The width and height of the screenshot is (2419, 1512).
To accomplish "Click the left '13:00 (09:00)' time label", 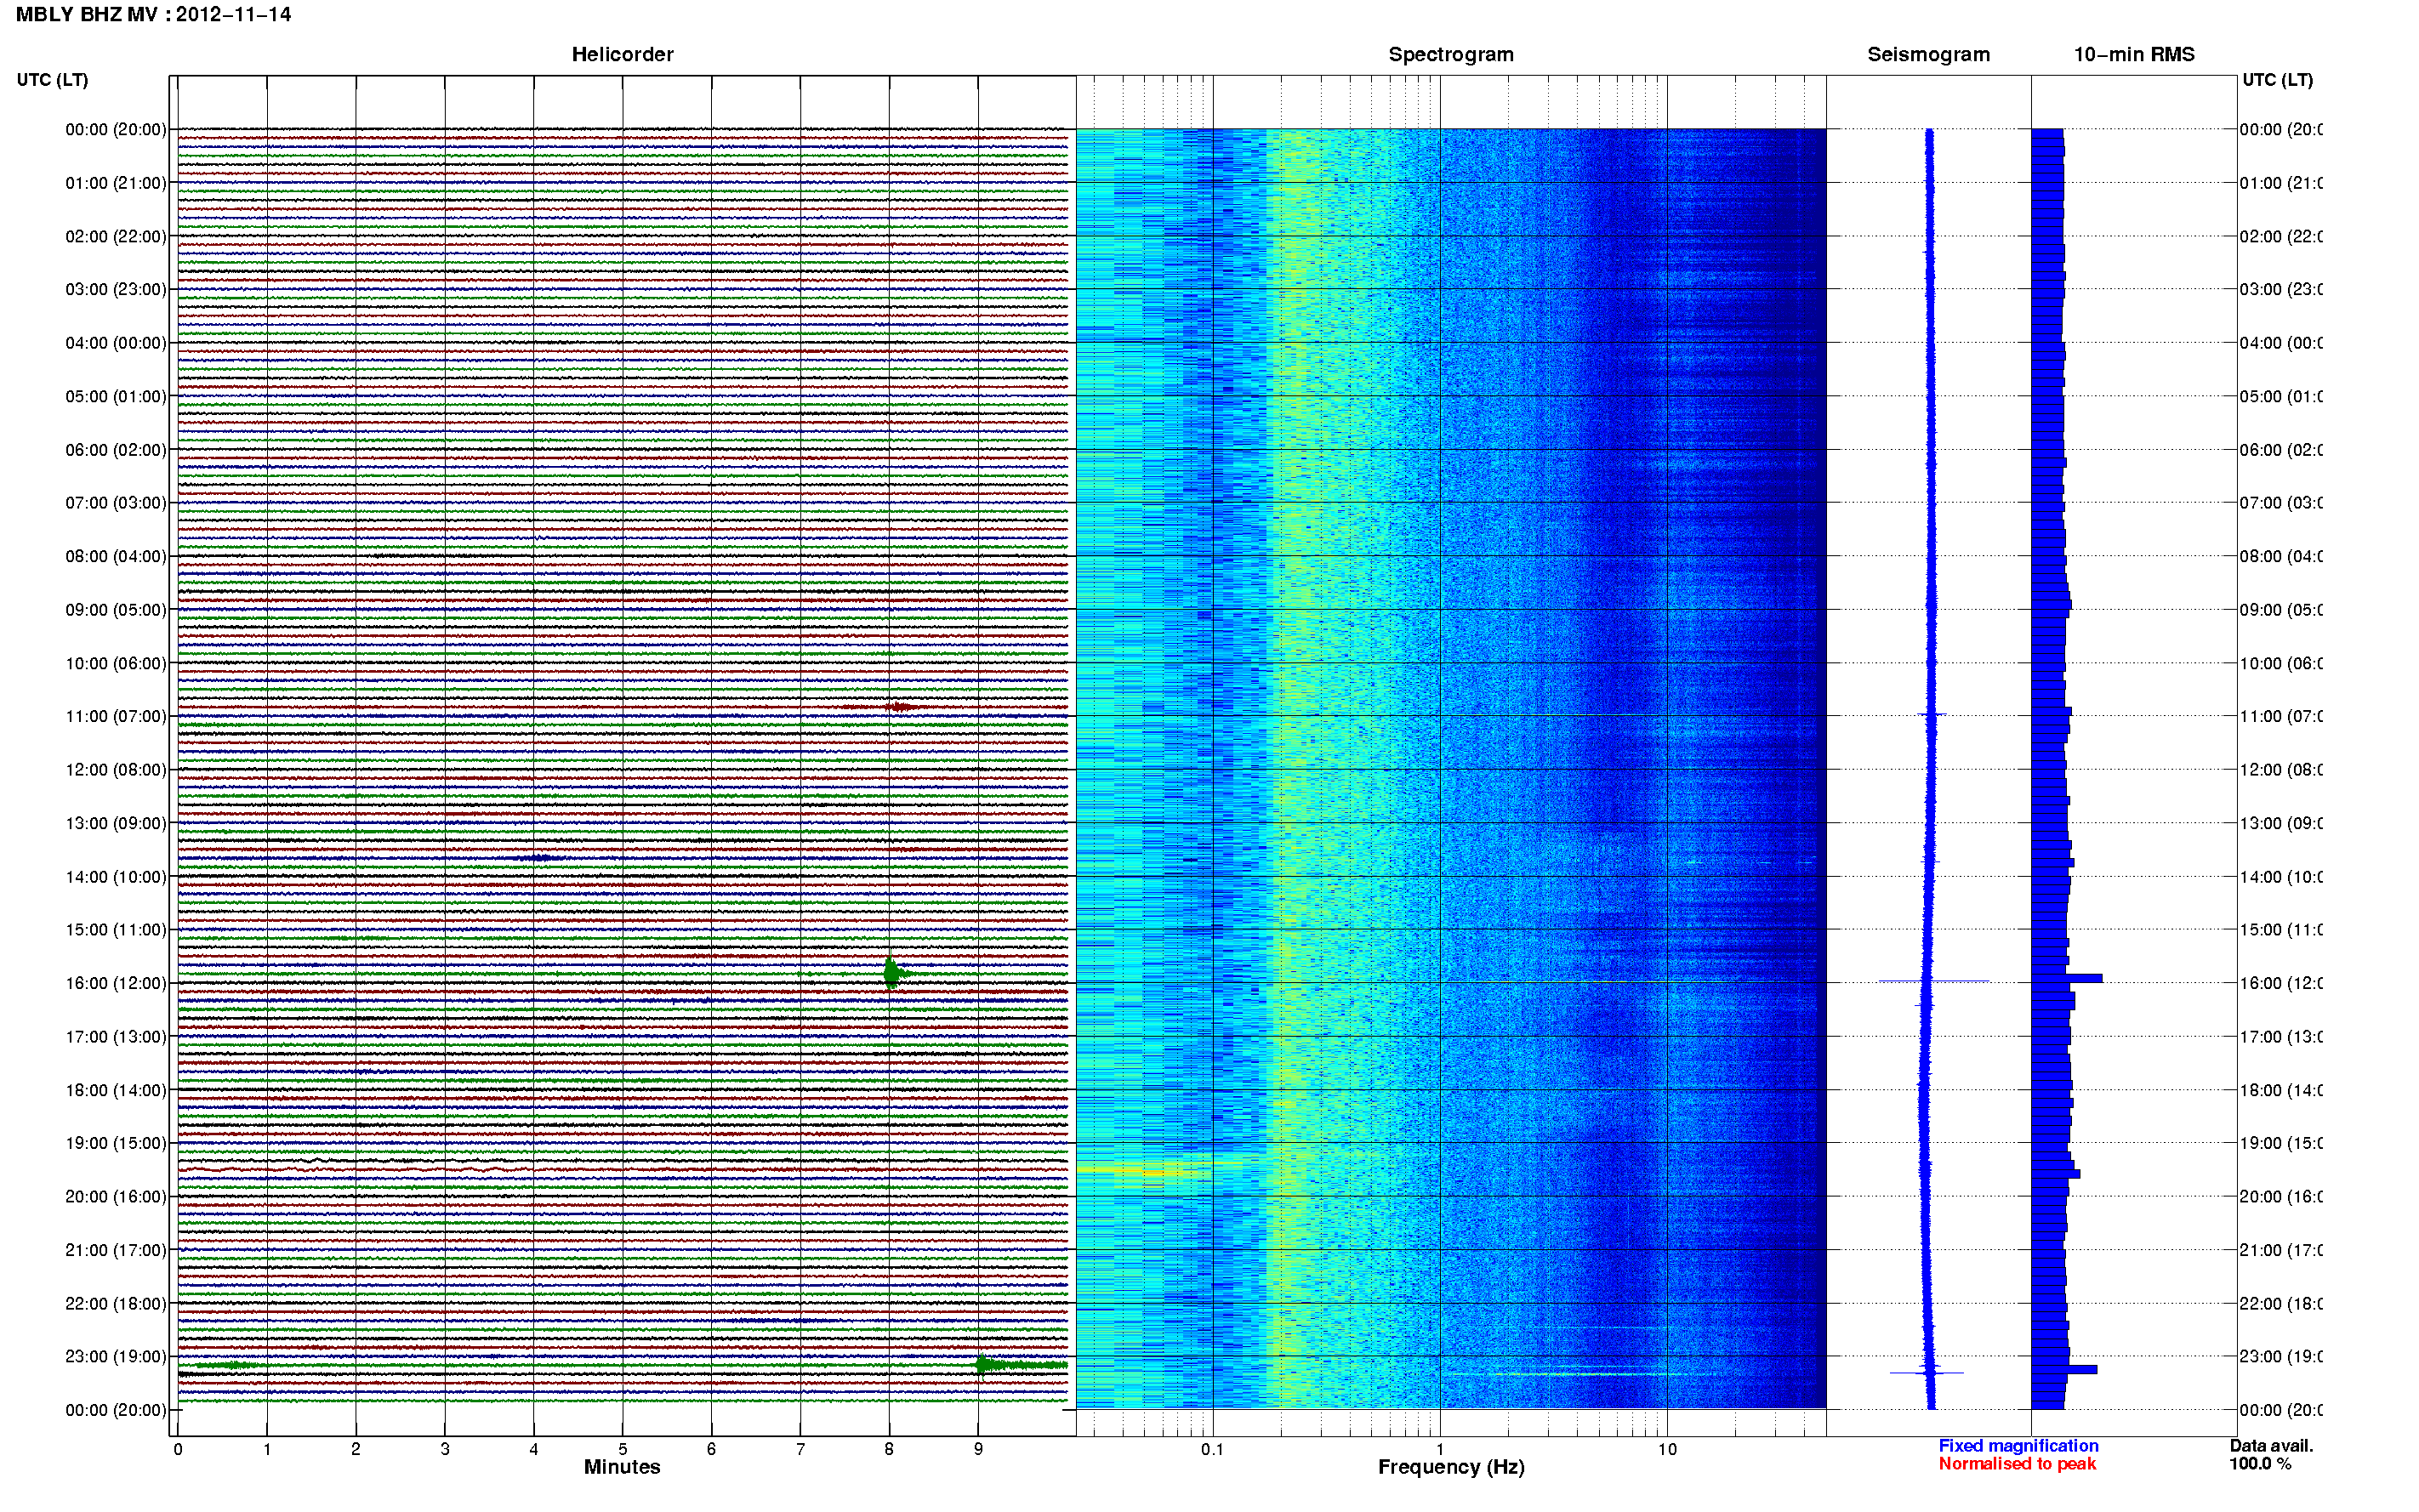I will (x=116, y=823).
